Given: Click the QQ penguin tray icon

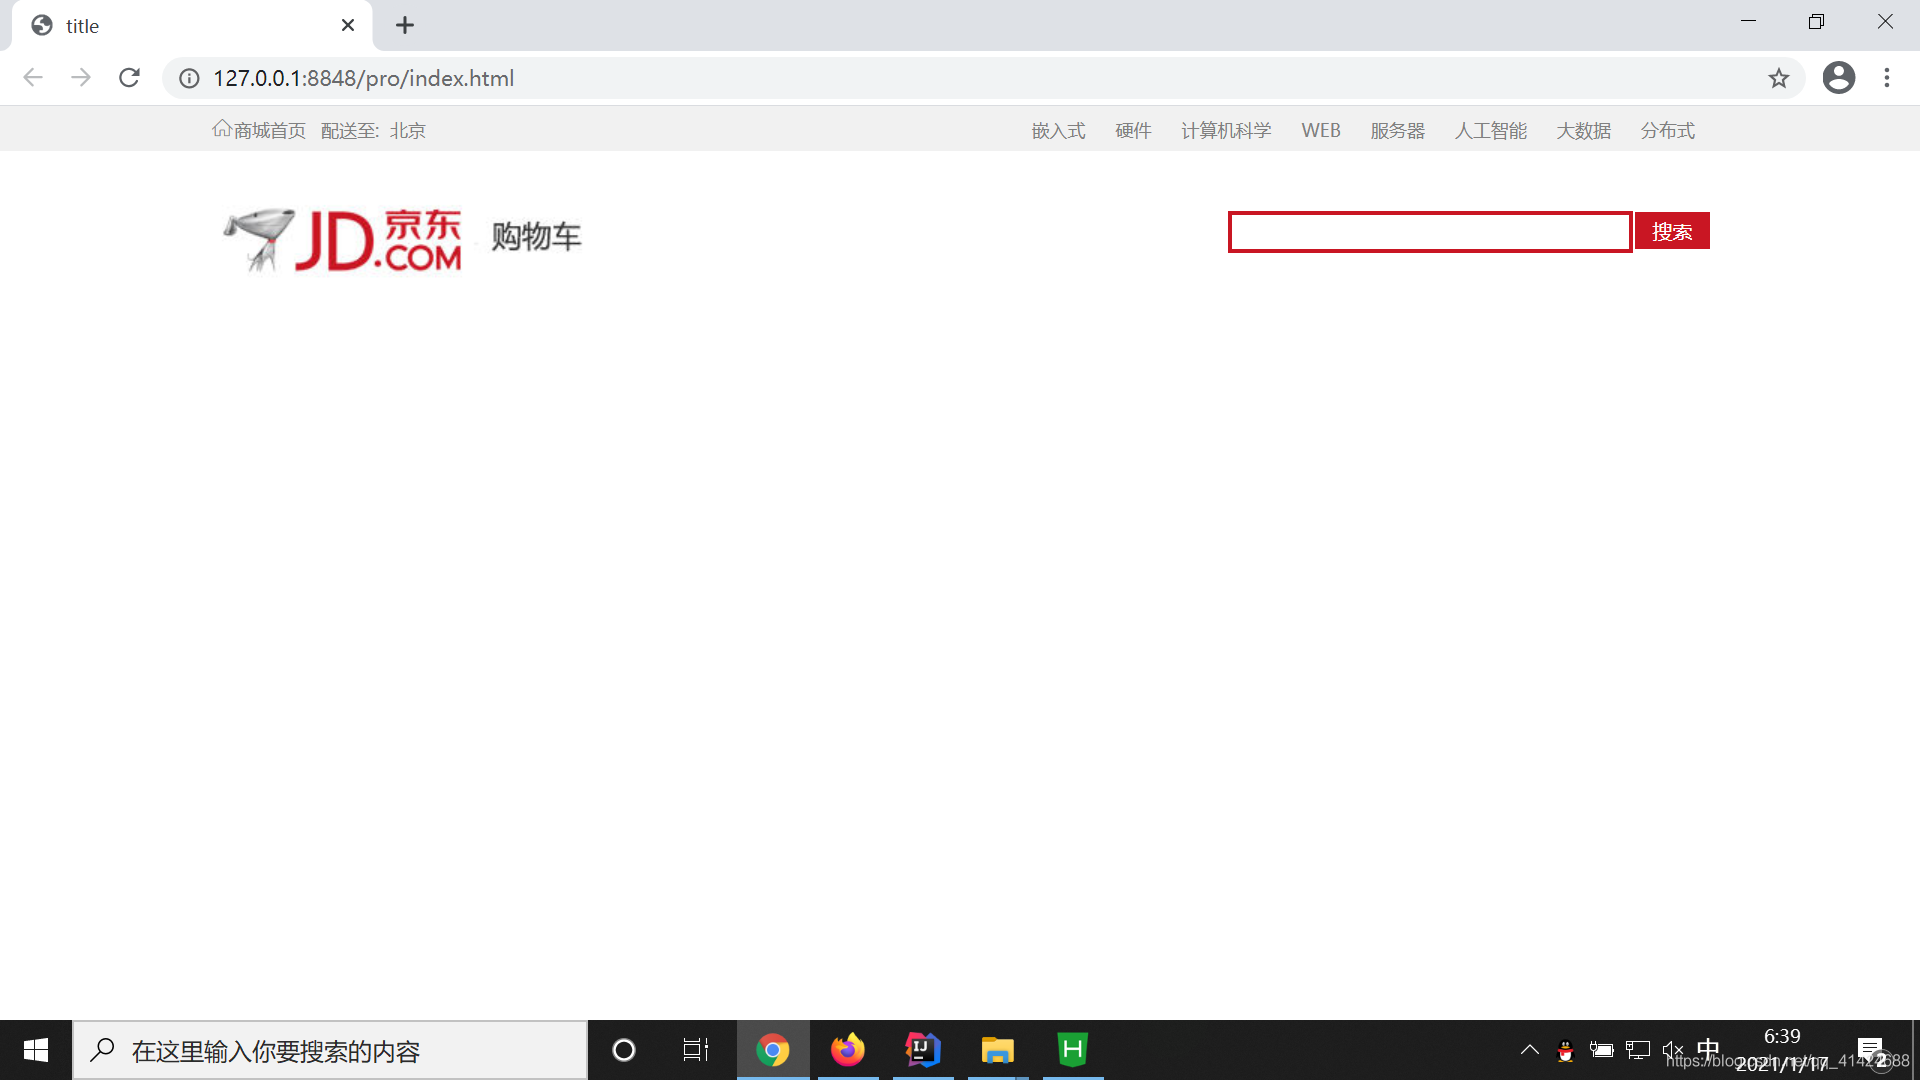Looking at the screenshot, I should 1566,1050.
